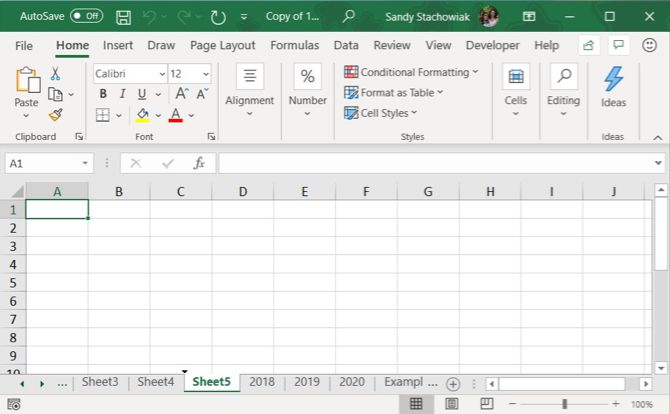This screenshot has height=414, width=670.
Task: Switch to the Data tab
Action: pyautogui.click(x=346, y=45)
